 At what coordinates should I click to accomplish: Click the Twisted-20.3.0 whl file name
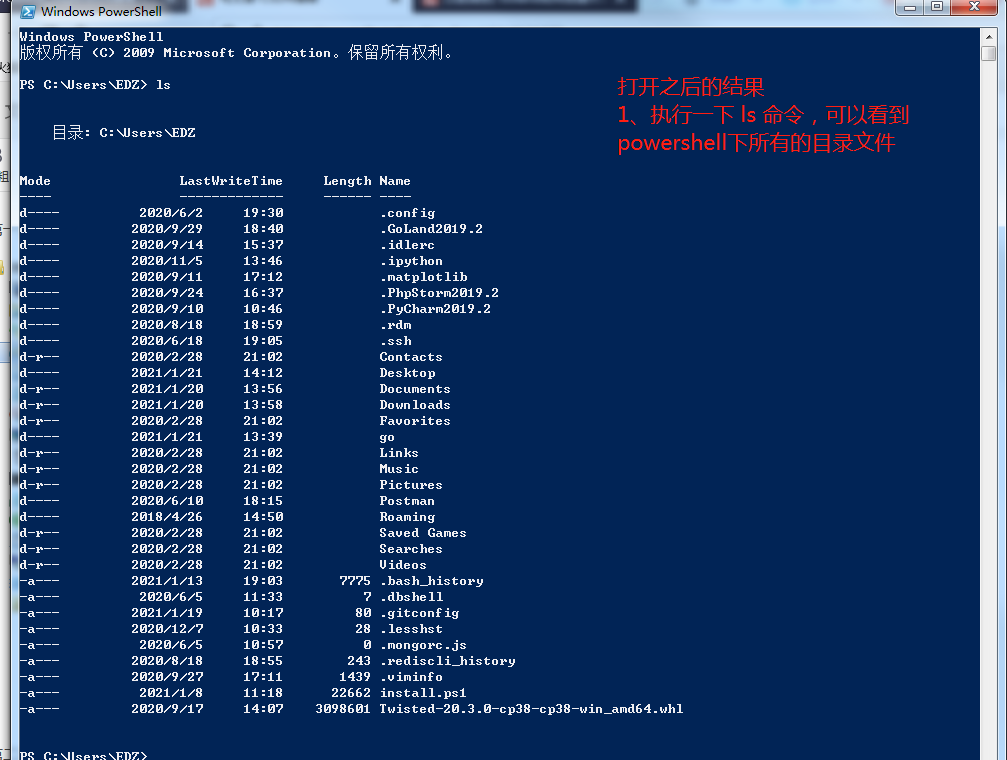[x=532, y=708]
